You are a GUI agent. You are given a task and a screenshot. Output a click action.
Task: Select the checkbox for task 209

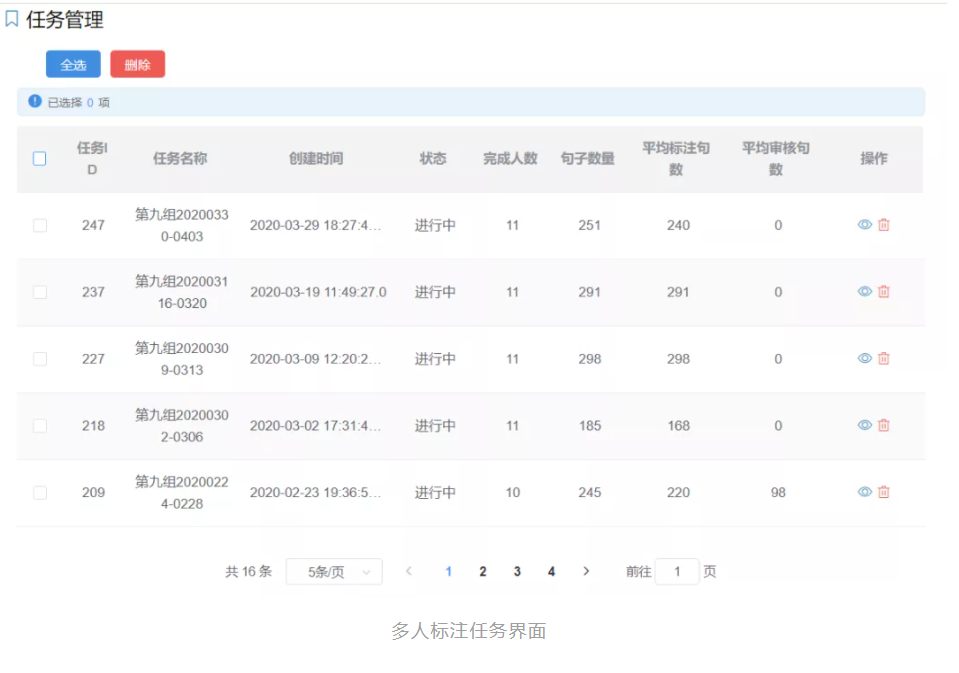coord(38,492)
